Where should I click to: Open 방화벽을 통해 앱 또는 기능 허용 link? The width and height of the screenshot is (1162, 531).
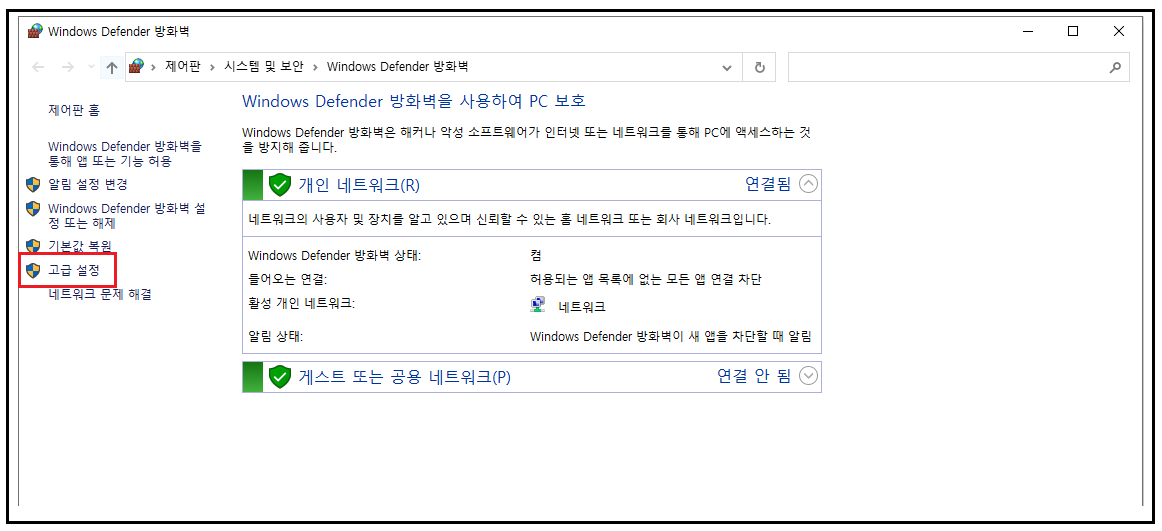pos(124,153)
